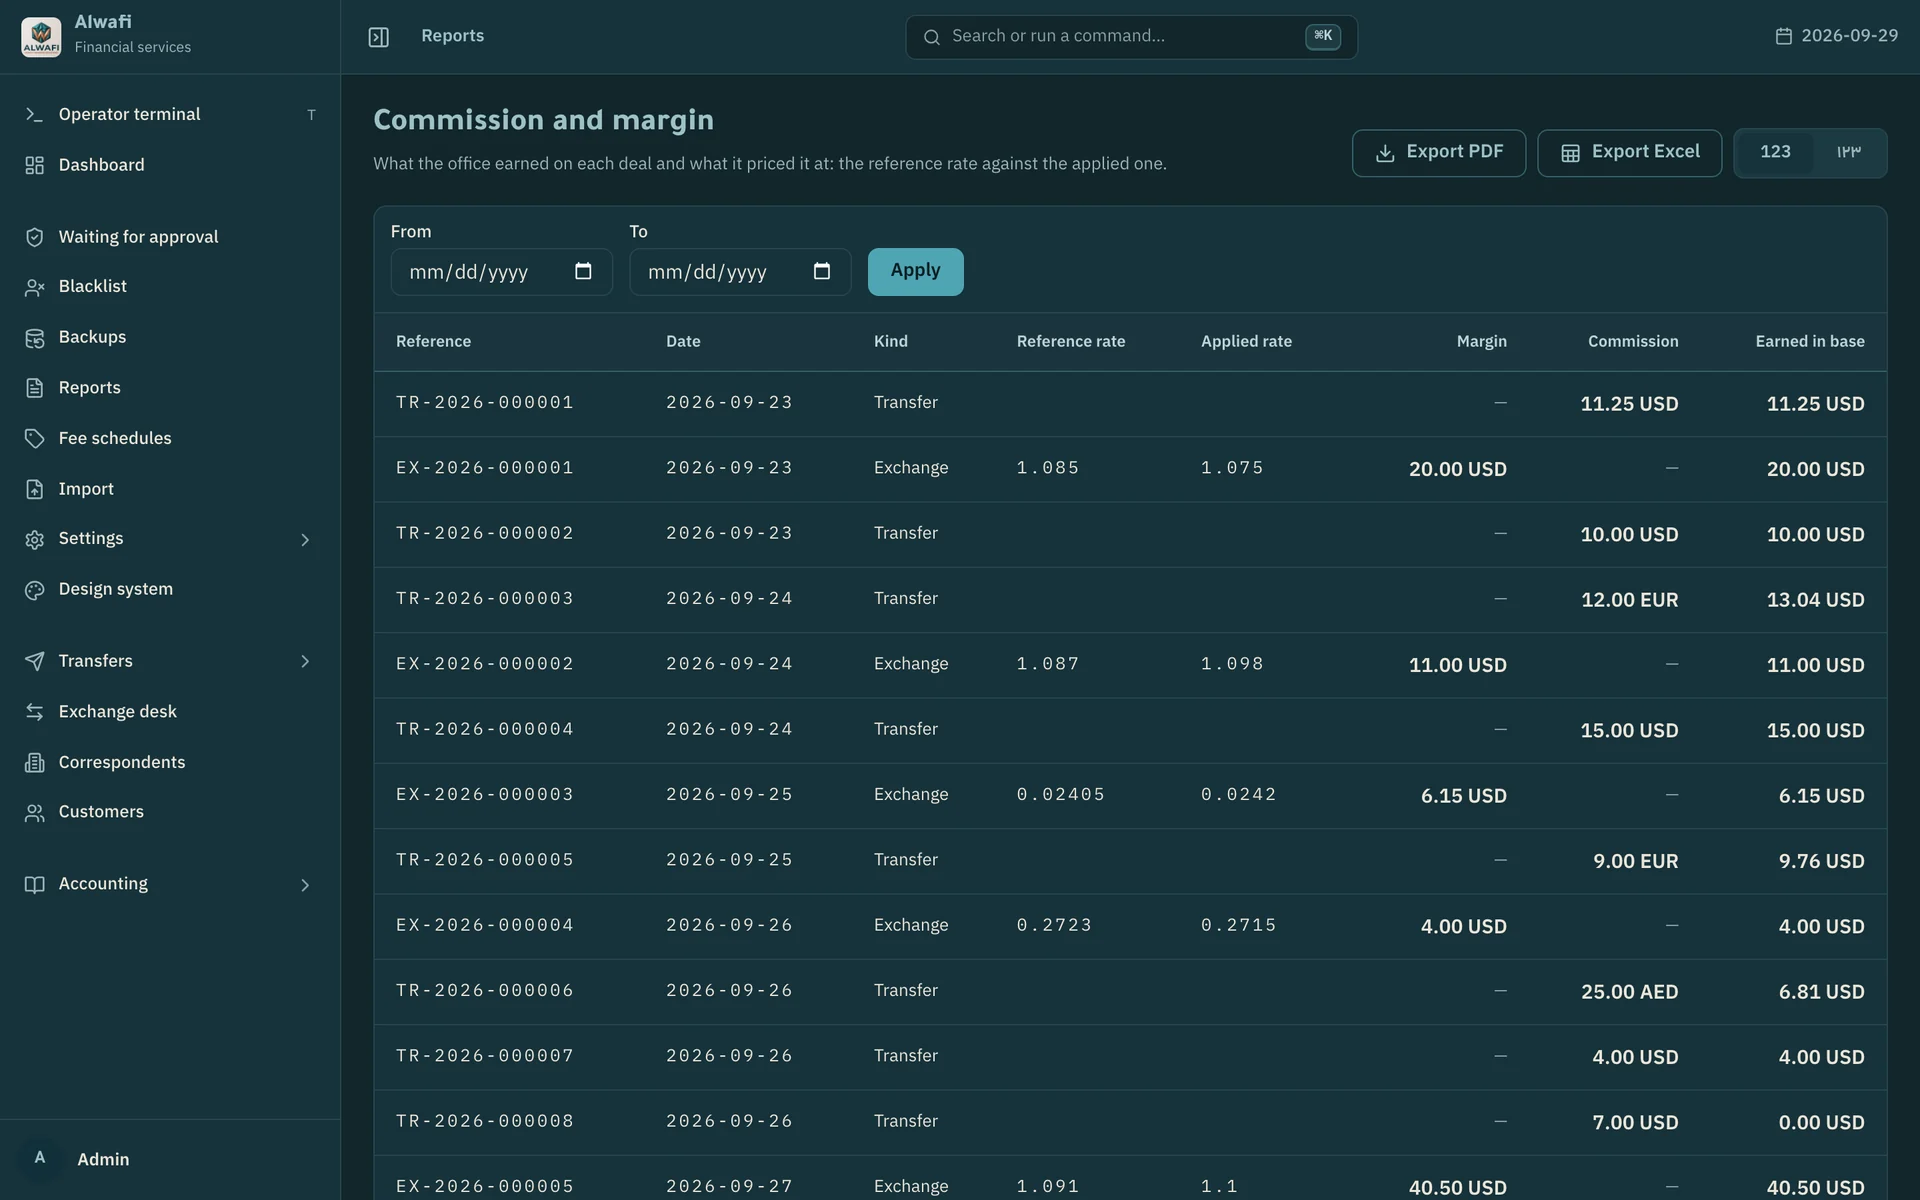
Task: Switch numerals to Latin 123
Action: click(x=1775, y=152)
